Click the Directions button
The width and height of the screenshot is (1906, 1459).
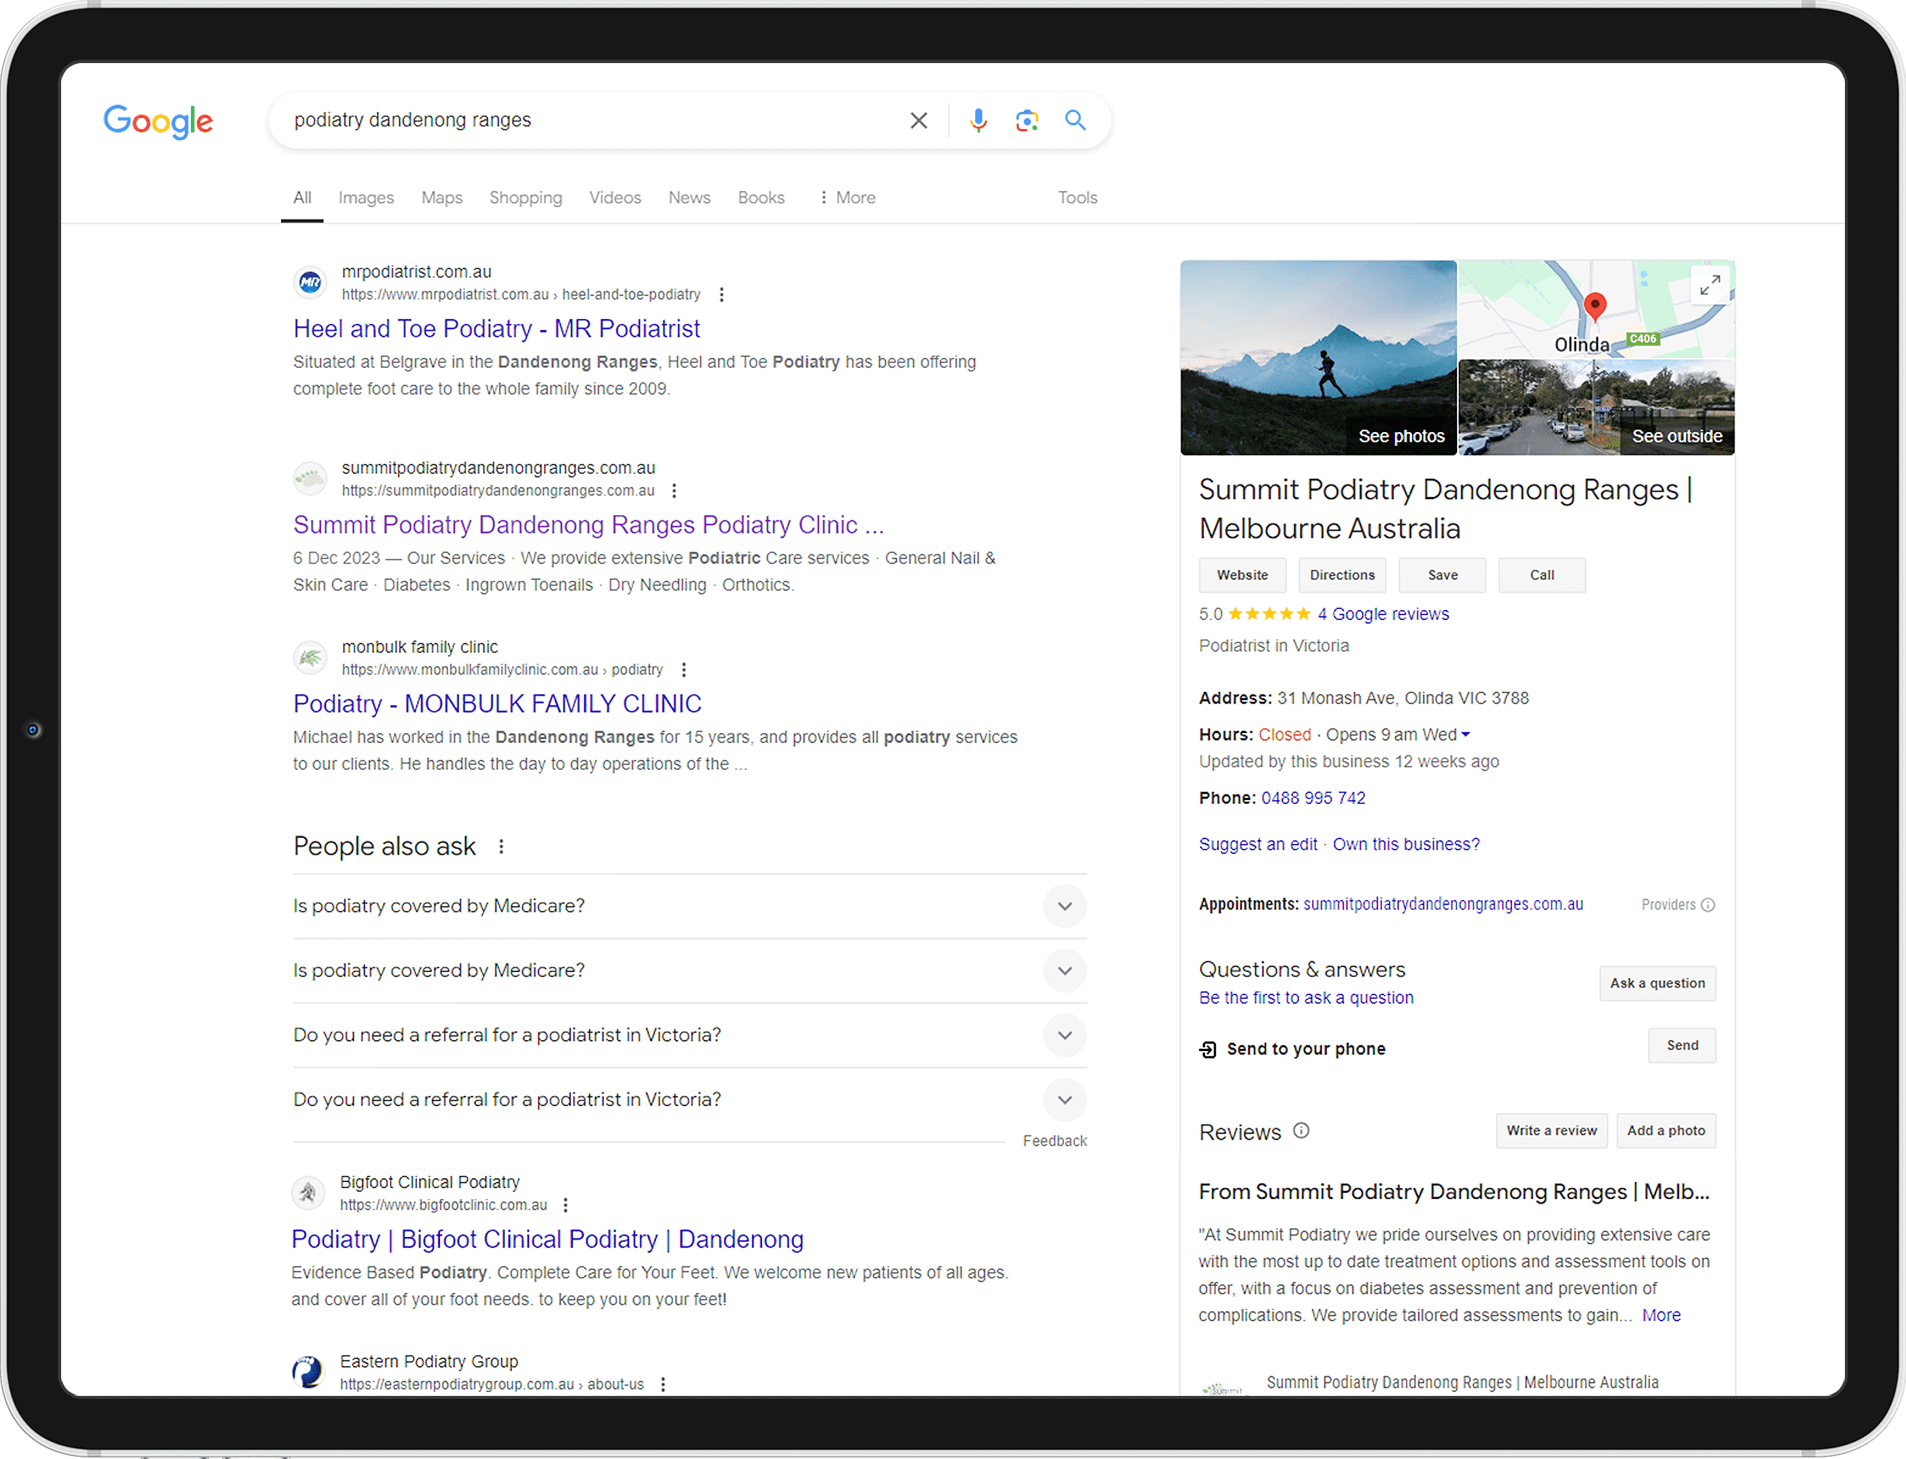[1343, 575]
